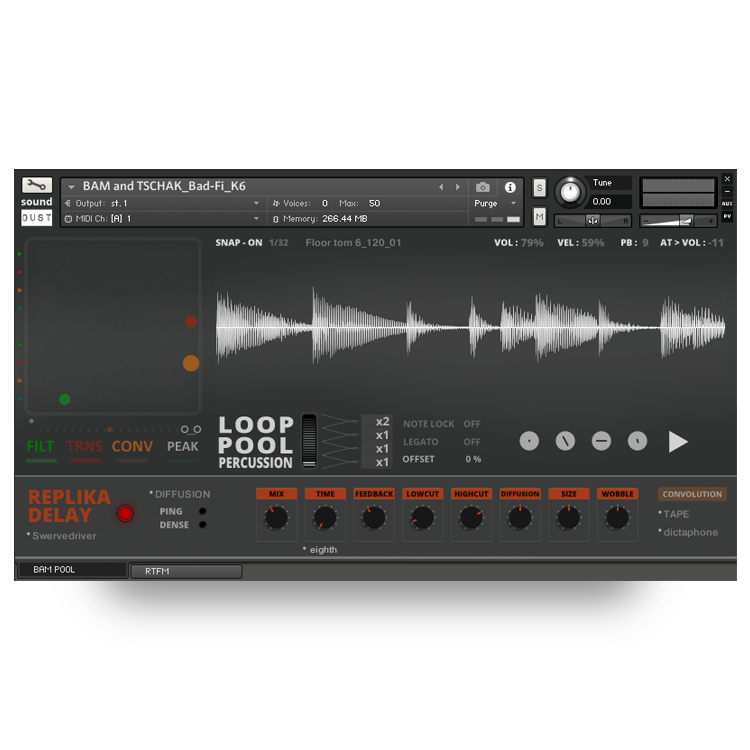Click the Floor tom 6_120_01 loop name

pos(353,243)
